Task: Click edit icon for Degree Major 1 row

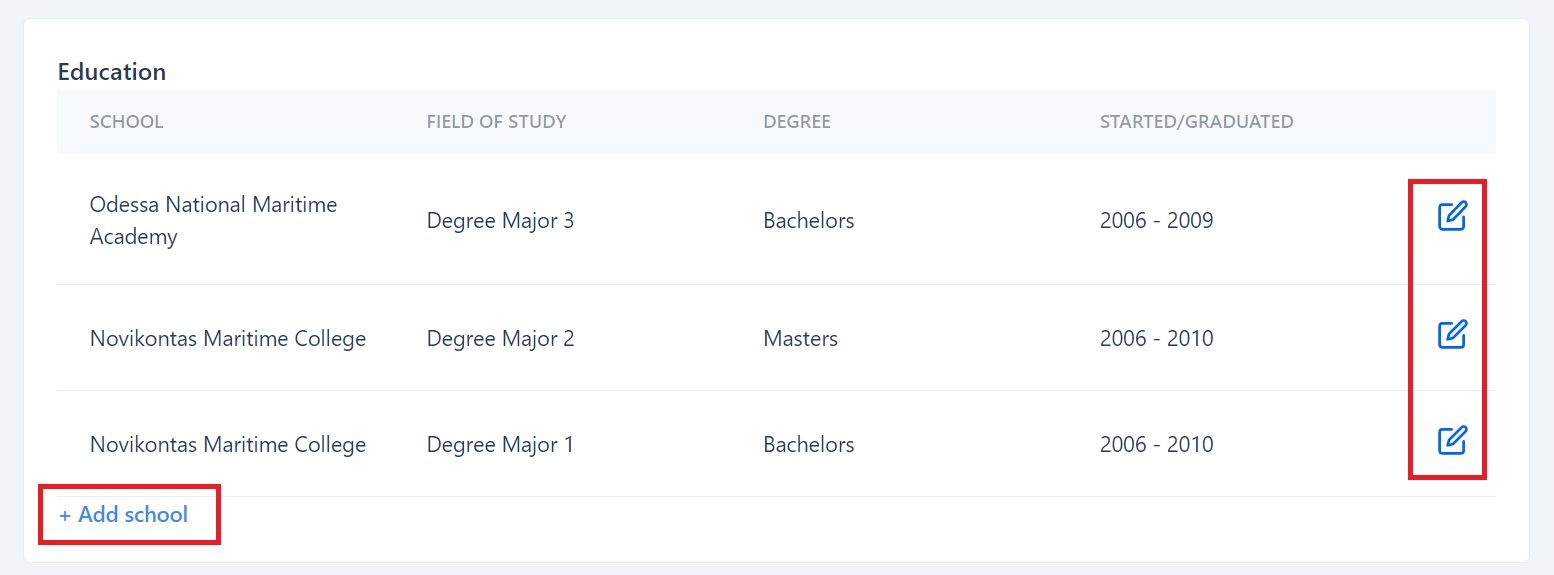Action: pyautogui.click(x=1451, y=440)
